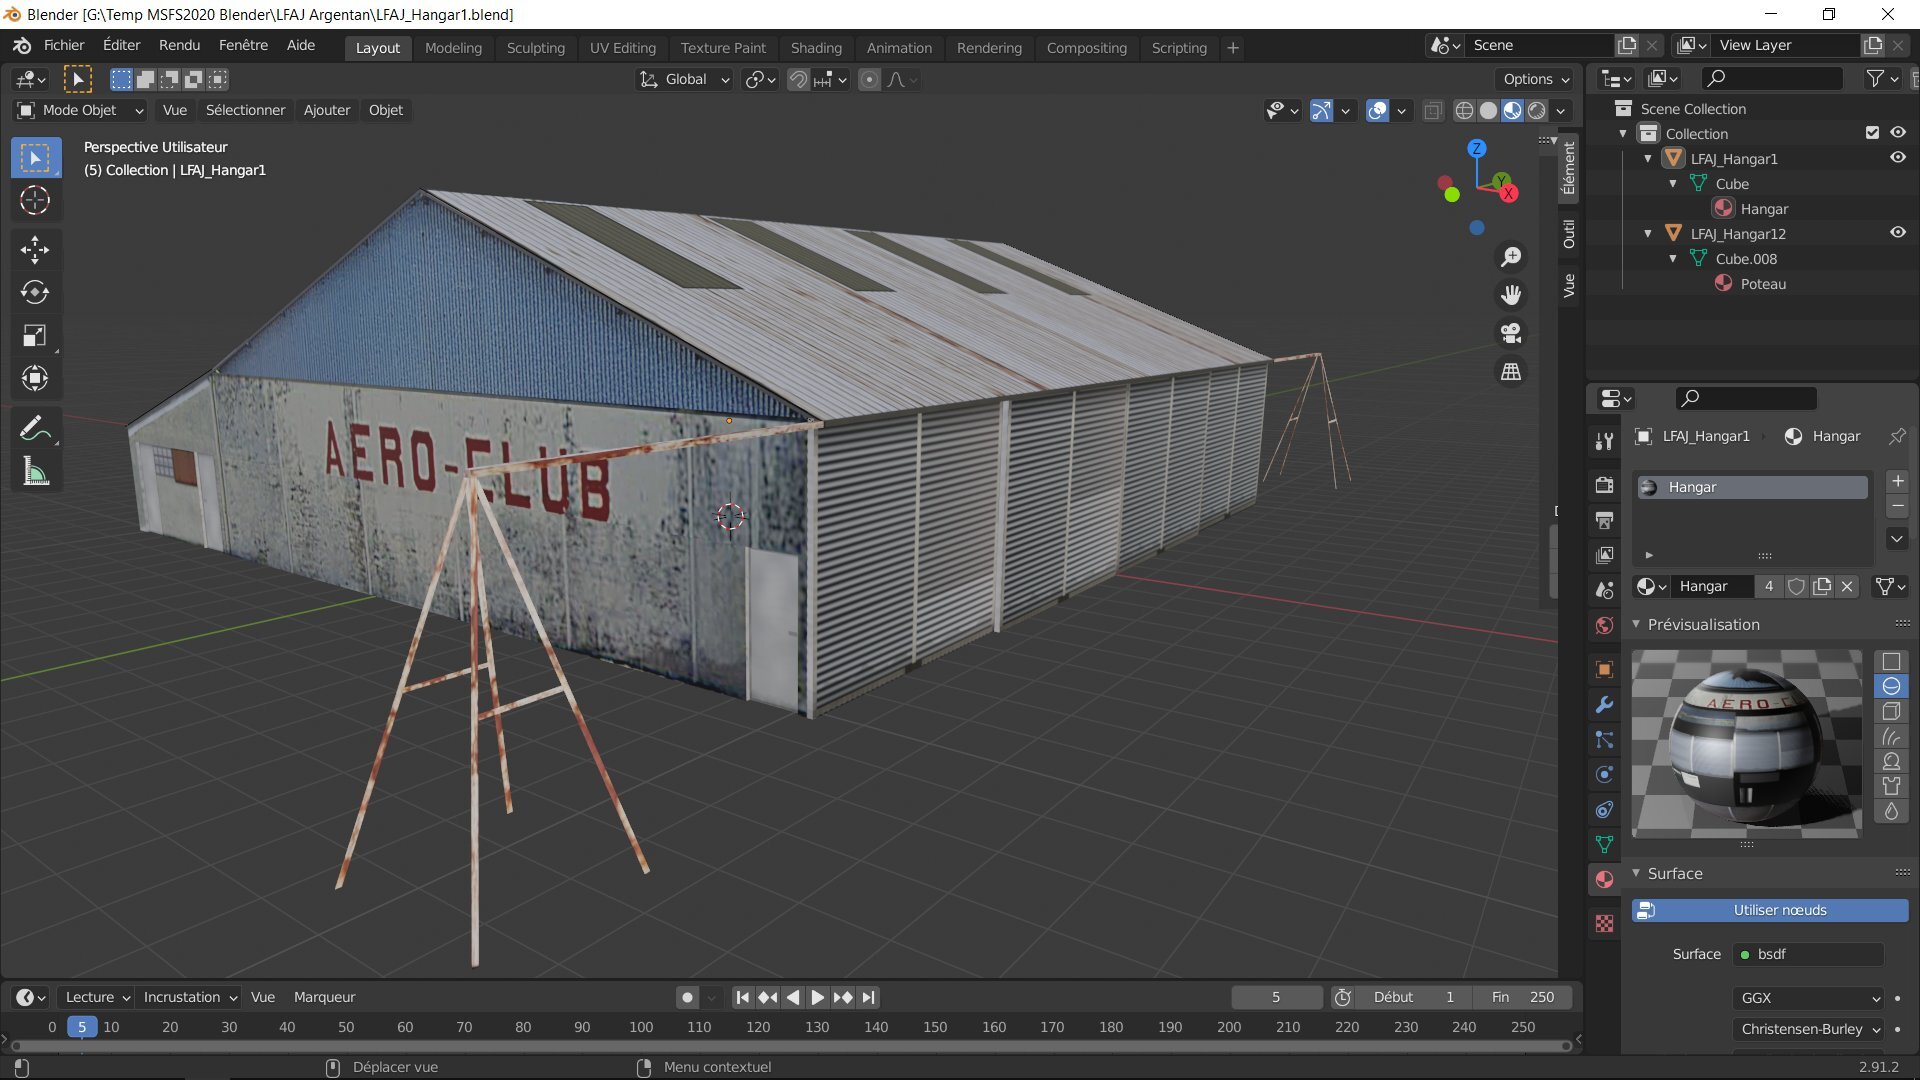Select the Rotate tool
The height and width of the screenshot is (1080, 1920).
(35, 292)
